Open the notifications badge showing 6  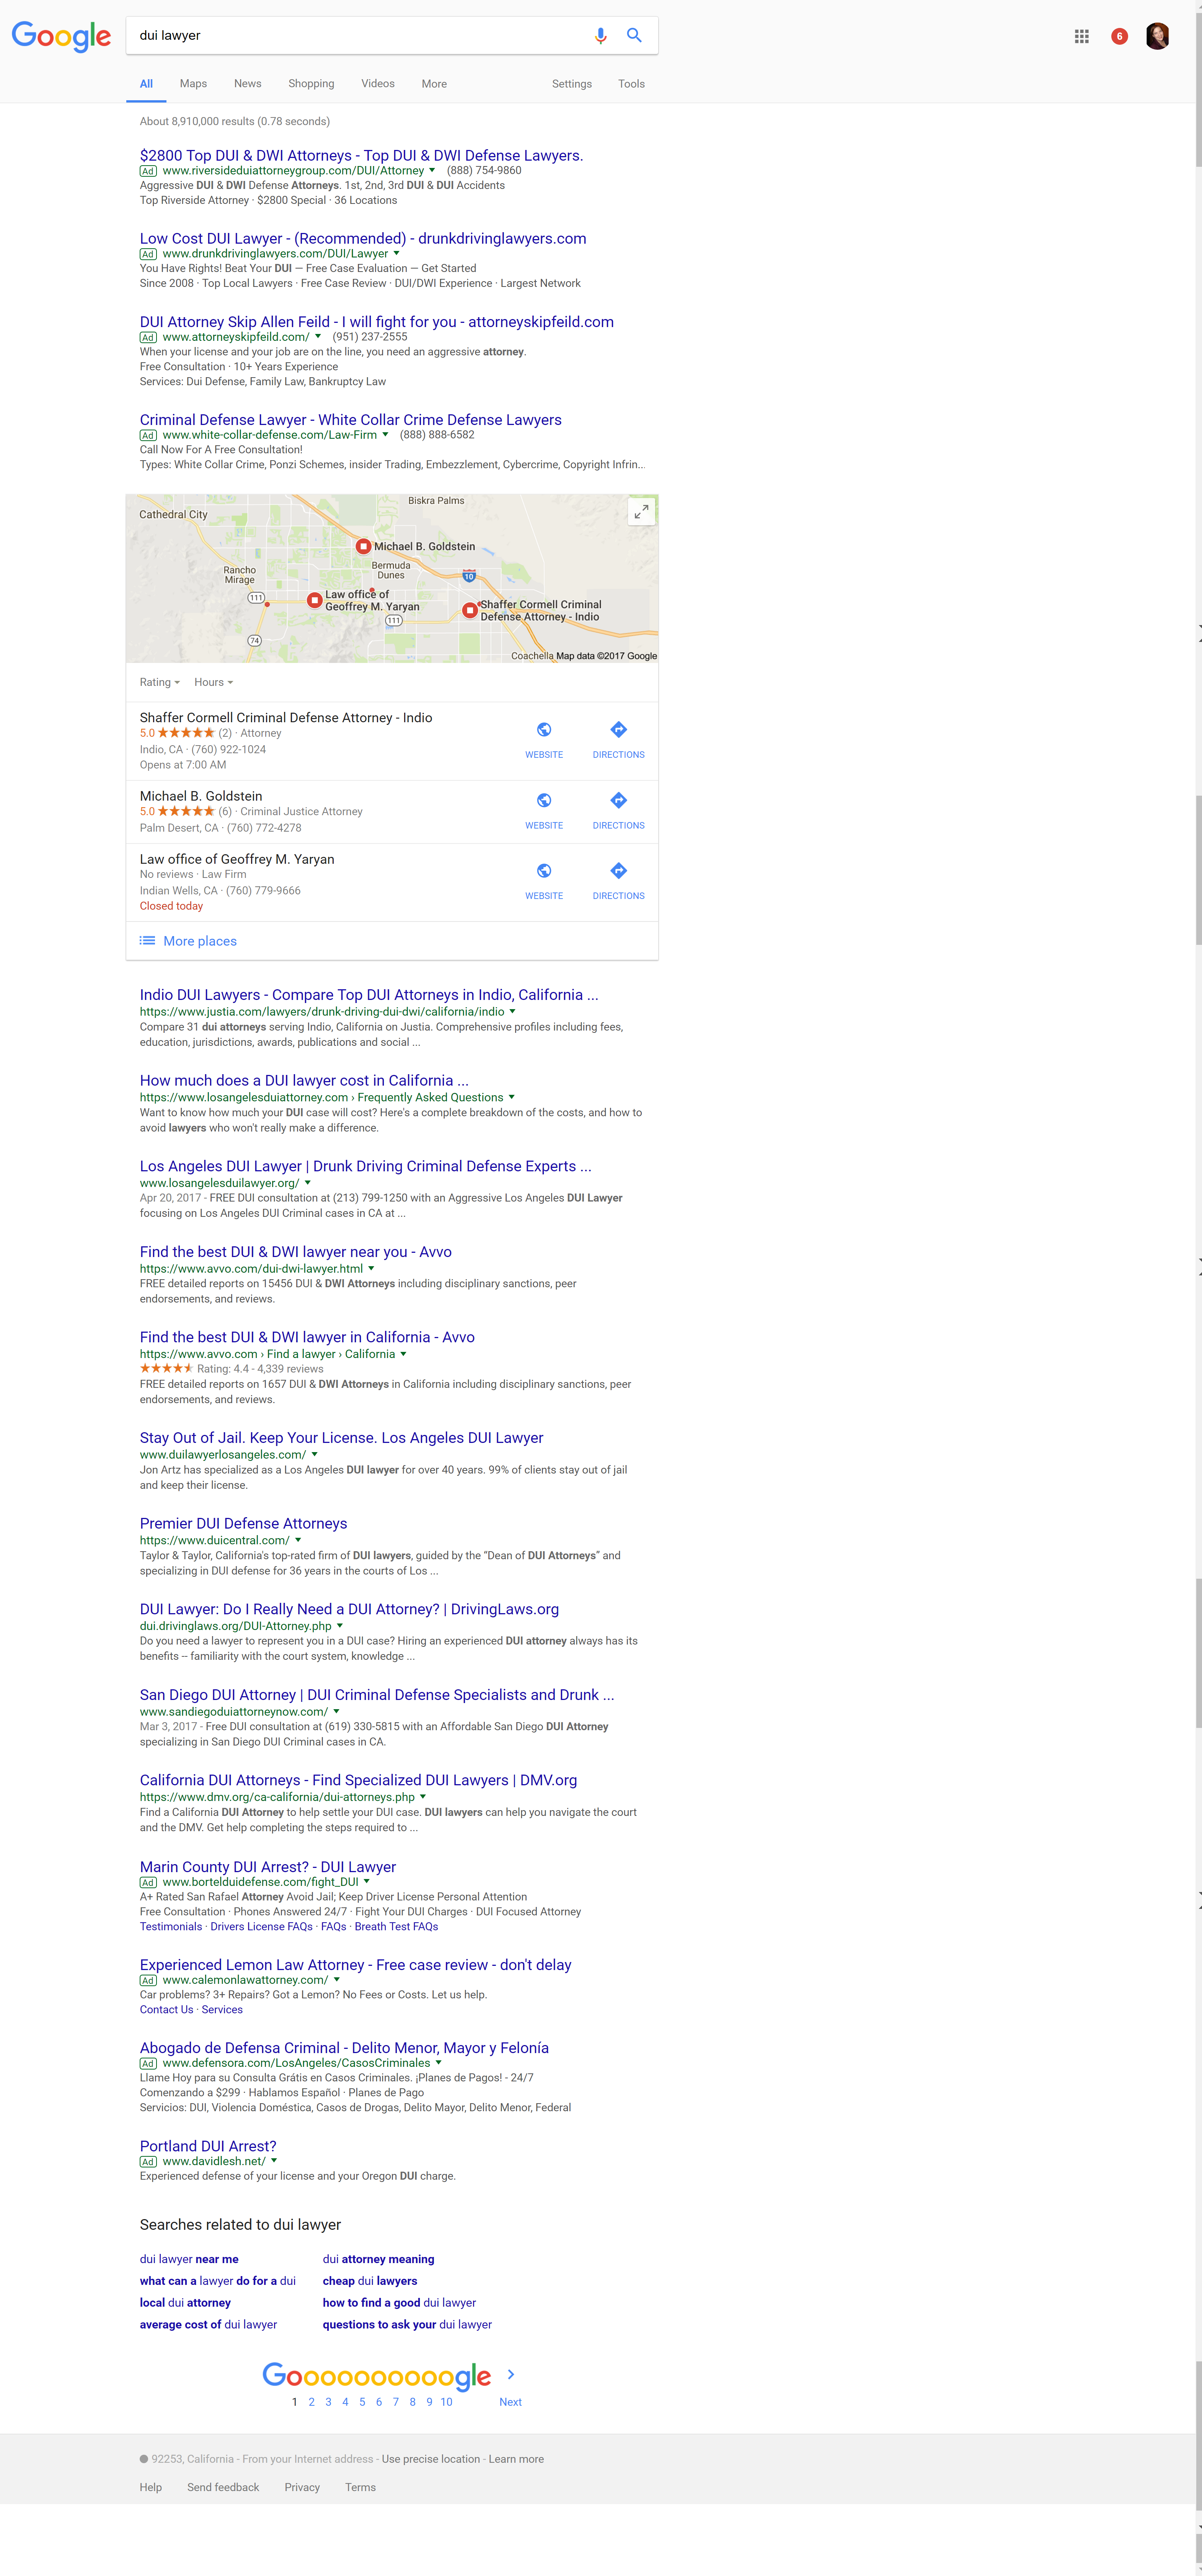pyautogui.click(x=1119, y=36)
